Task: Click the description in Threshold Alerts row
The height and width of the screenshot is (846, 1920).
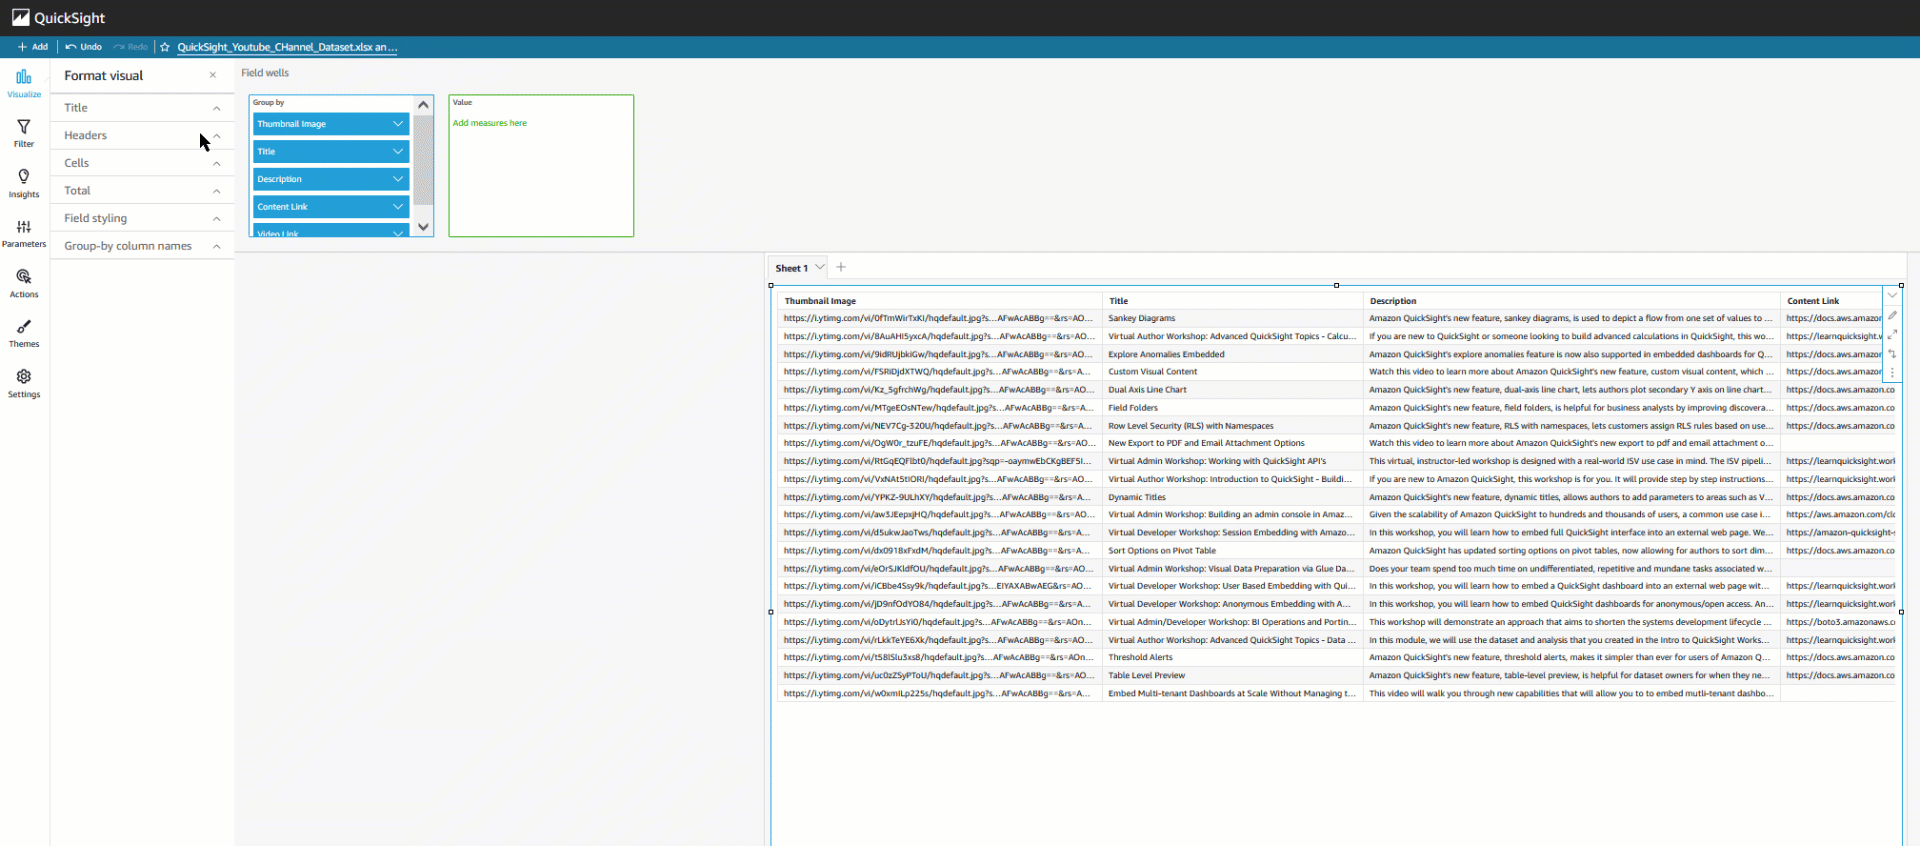Action: (1570, 658)
